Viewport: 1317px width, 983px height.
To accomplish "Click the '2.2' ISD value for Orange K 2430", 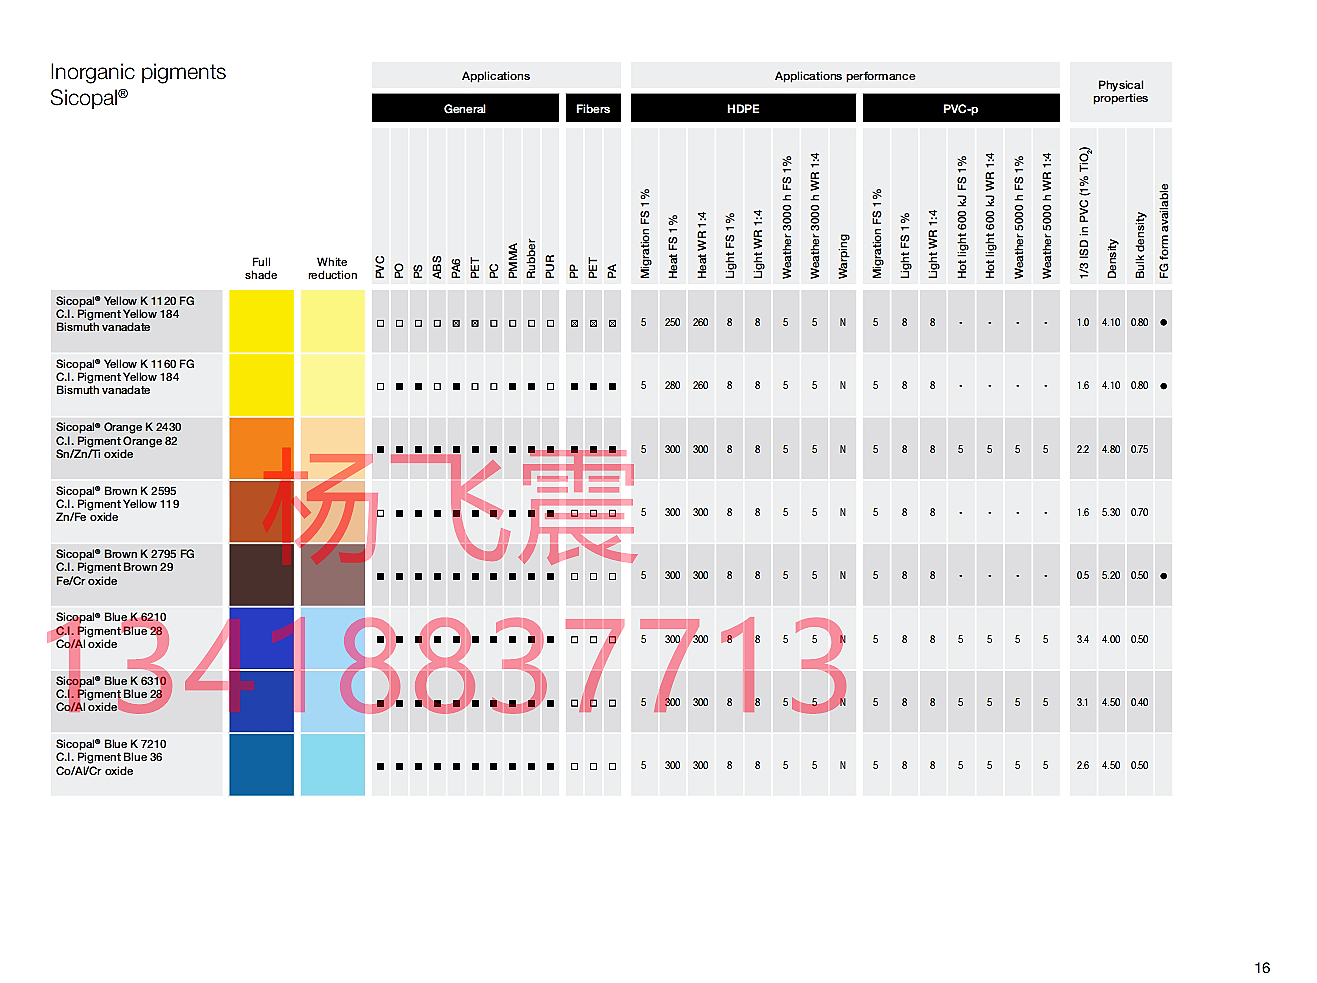I will pyautogui.click(x=1083, y=449).
